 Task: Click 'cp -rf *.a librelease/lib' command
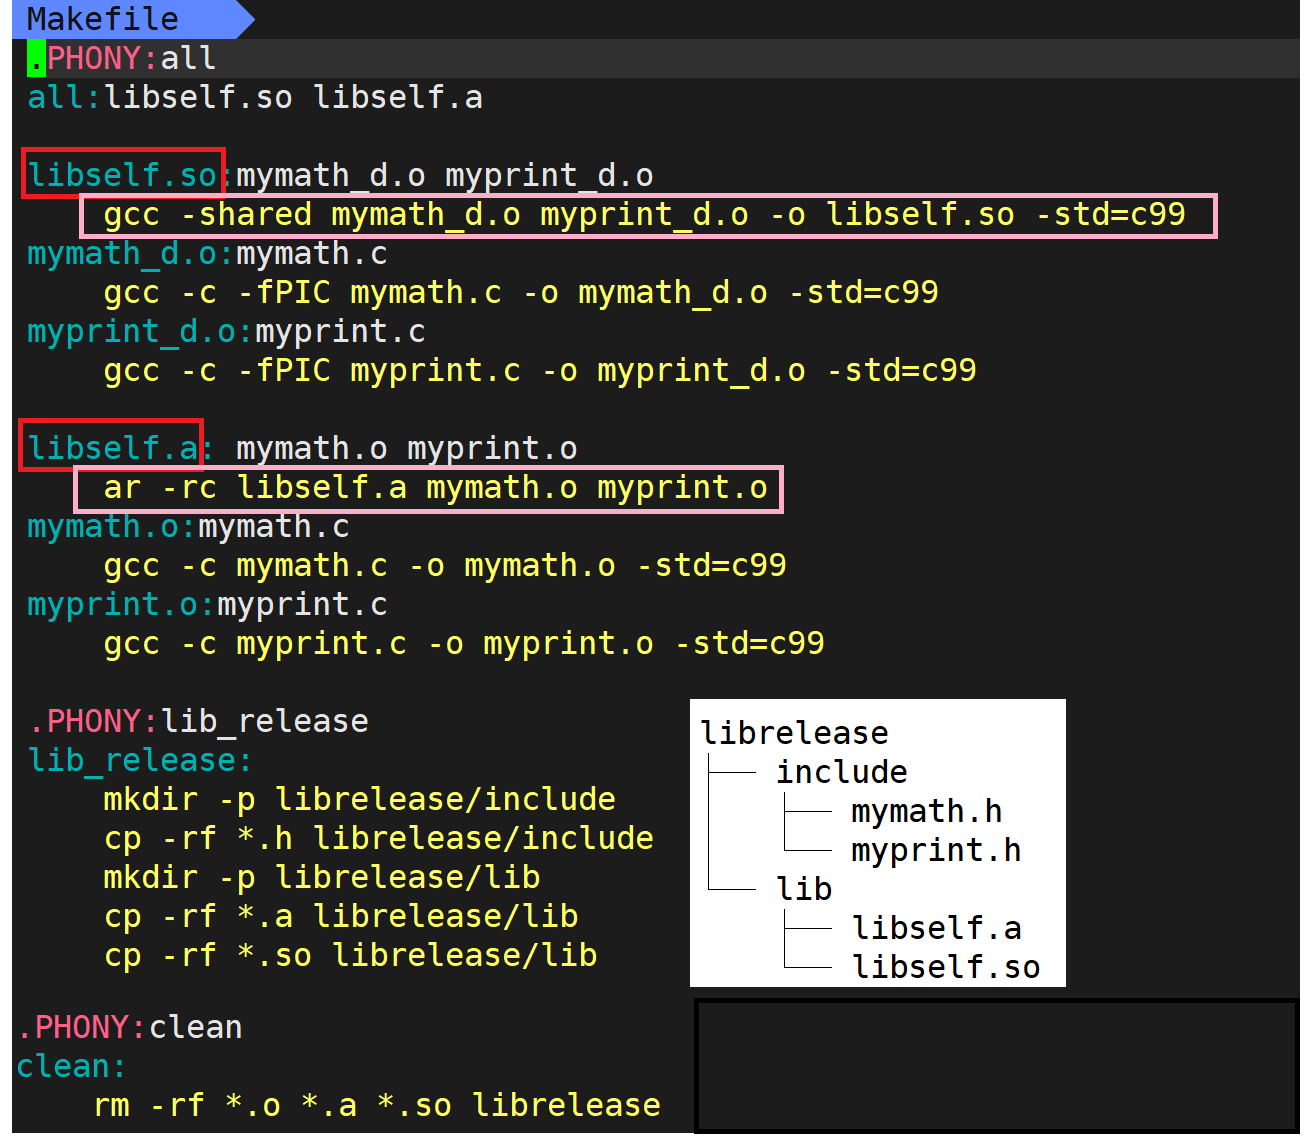pos(340,916)
